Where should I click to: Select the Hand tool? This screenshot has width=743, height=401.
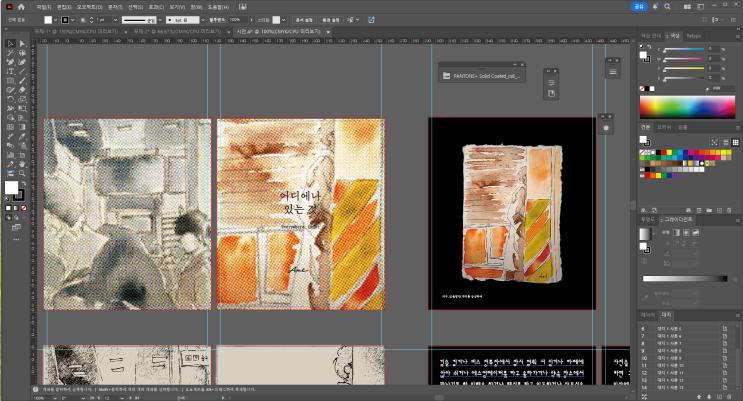pos(22,164)
